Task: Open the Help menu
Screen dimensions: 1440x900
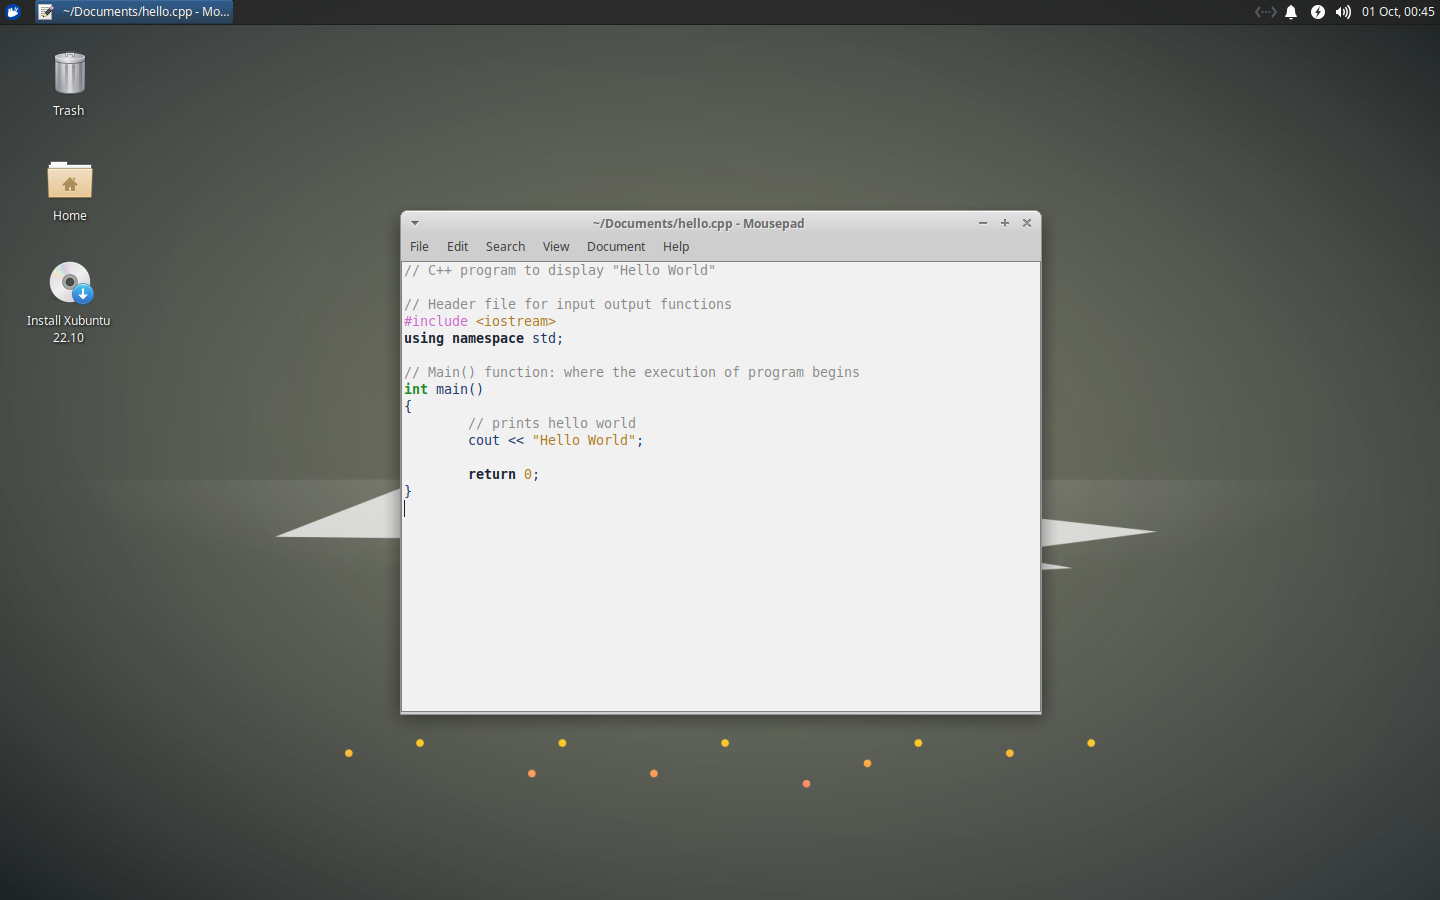Action: [676, 246]
